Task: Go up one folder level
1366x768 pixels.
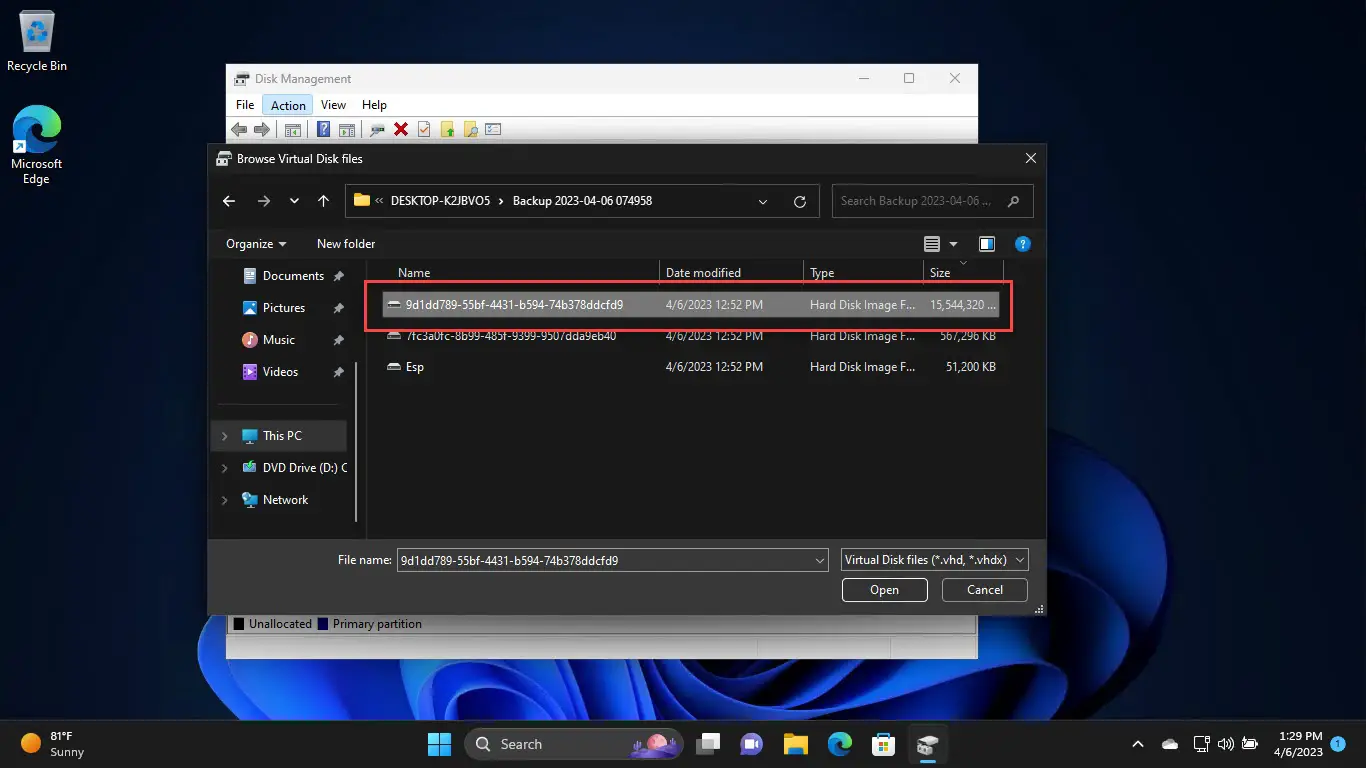Action: pos(323,201)
